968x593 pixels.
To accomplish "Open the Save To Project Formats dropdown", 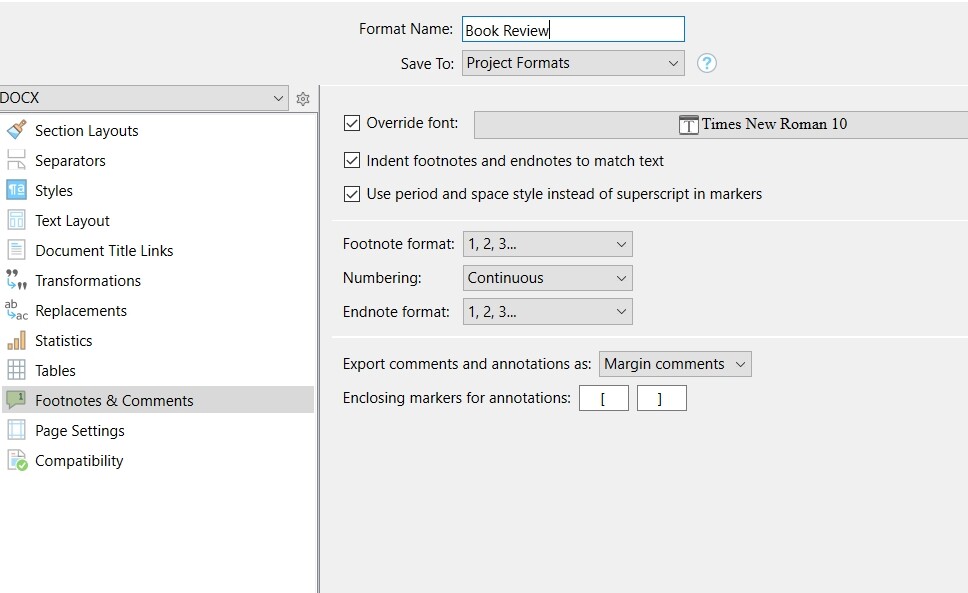I will point(573,63).
